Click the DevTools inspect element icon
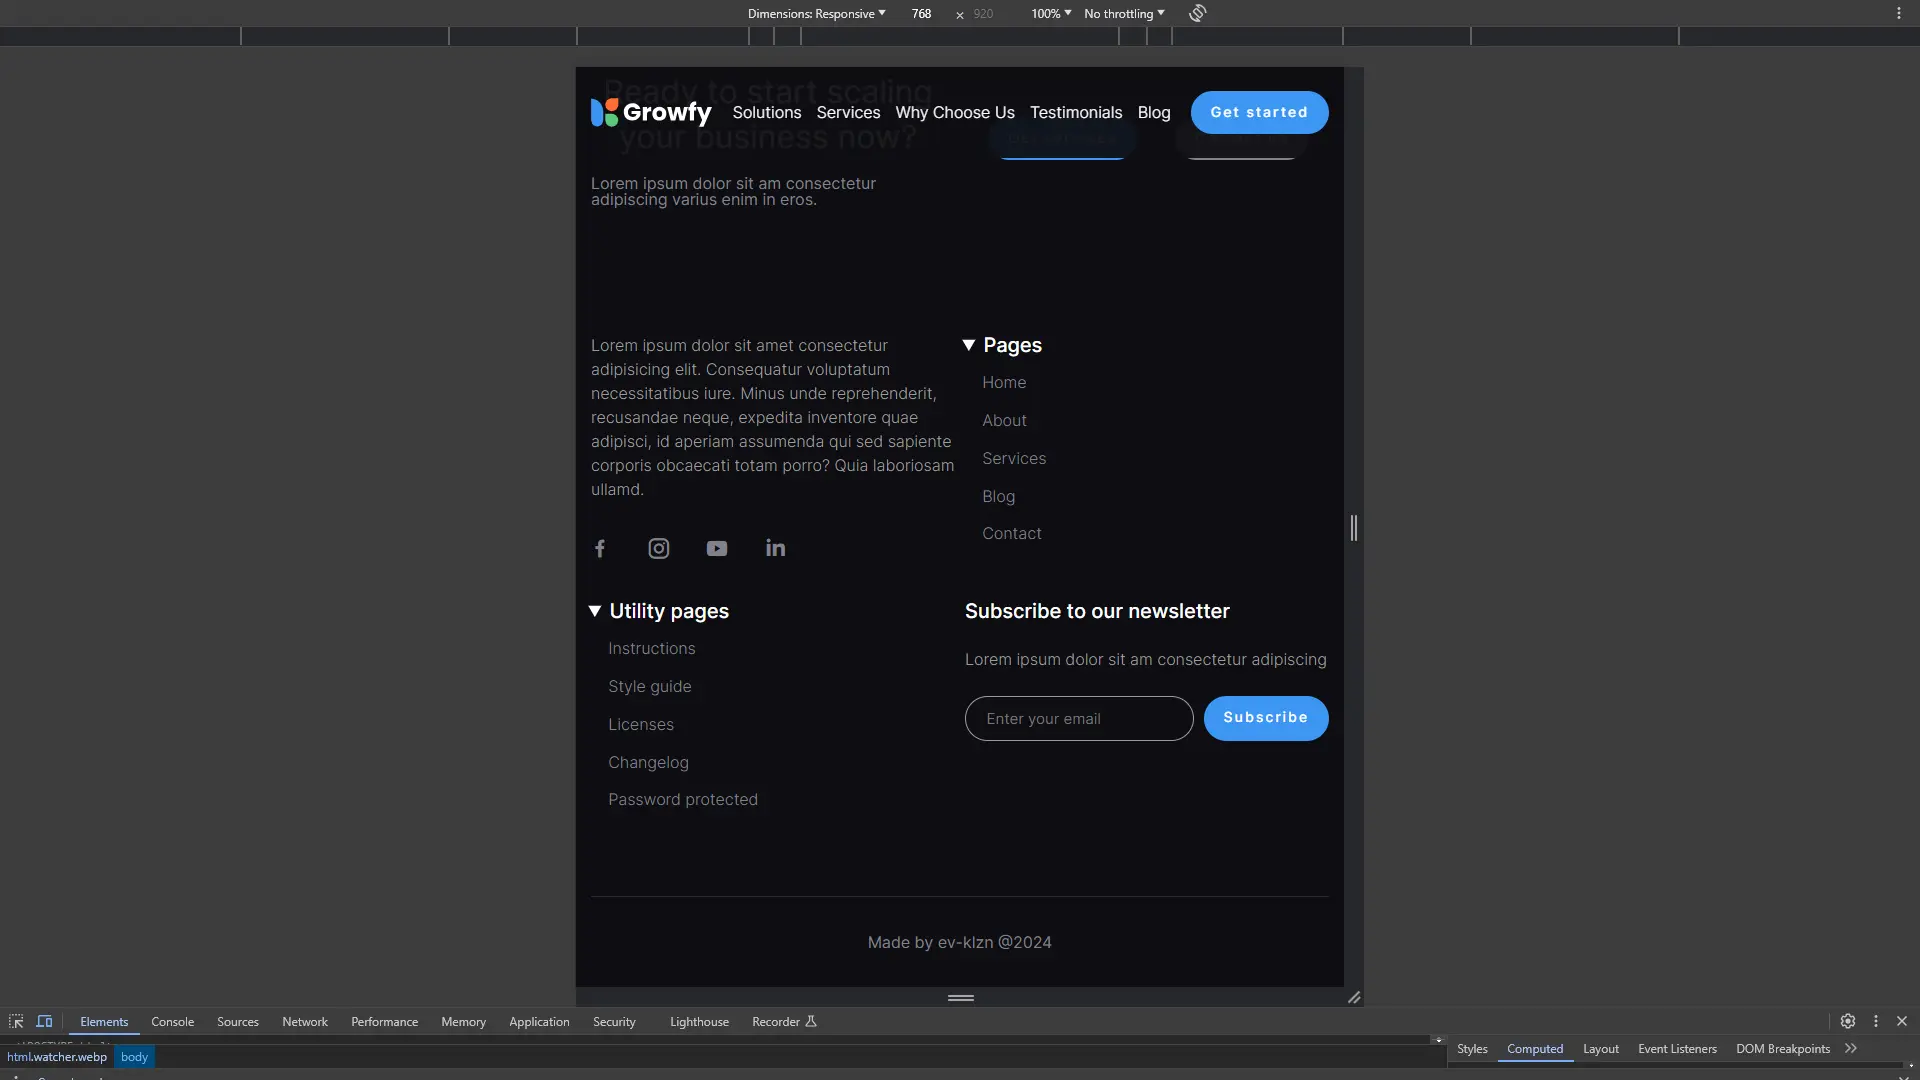This screenshot has height=1080, width=1920. click(x=16, y=1021)
